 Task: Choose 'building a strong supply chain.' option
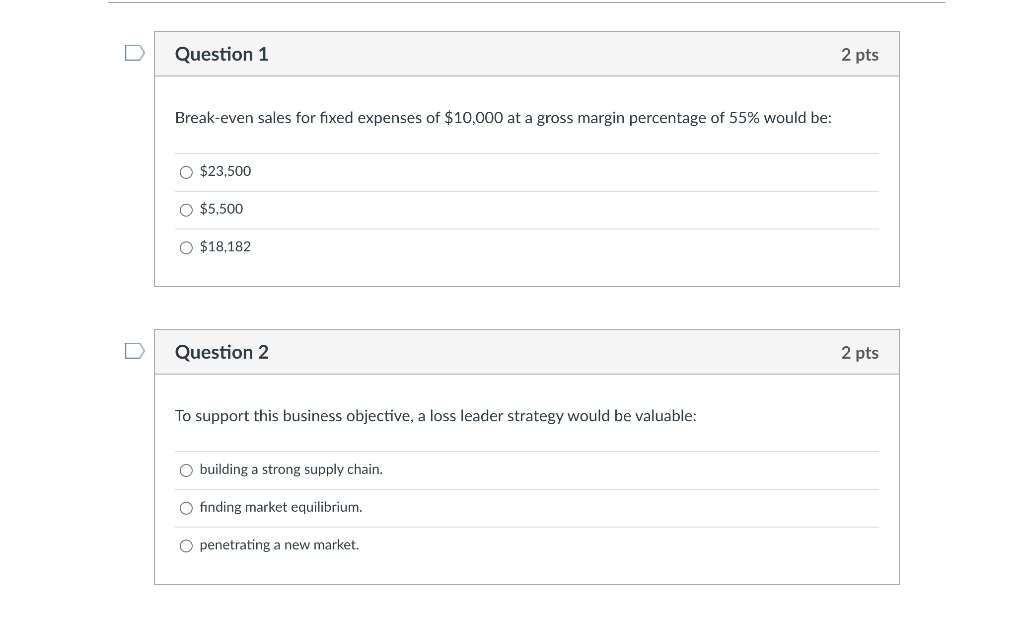point(186,470)
